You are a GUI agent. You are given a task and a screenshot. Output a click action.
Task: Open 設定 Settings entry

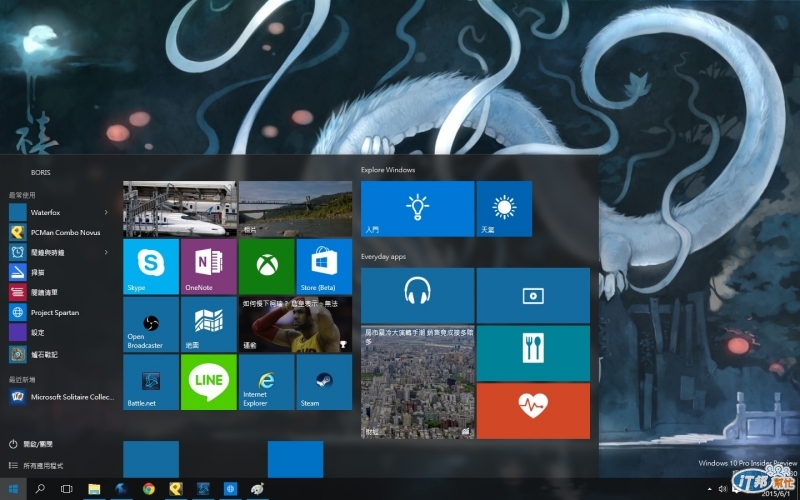59,333
